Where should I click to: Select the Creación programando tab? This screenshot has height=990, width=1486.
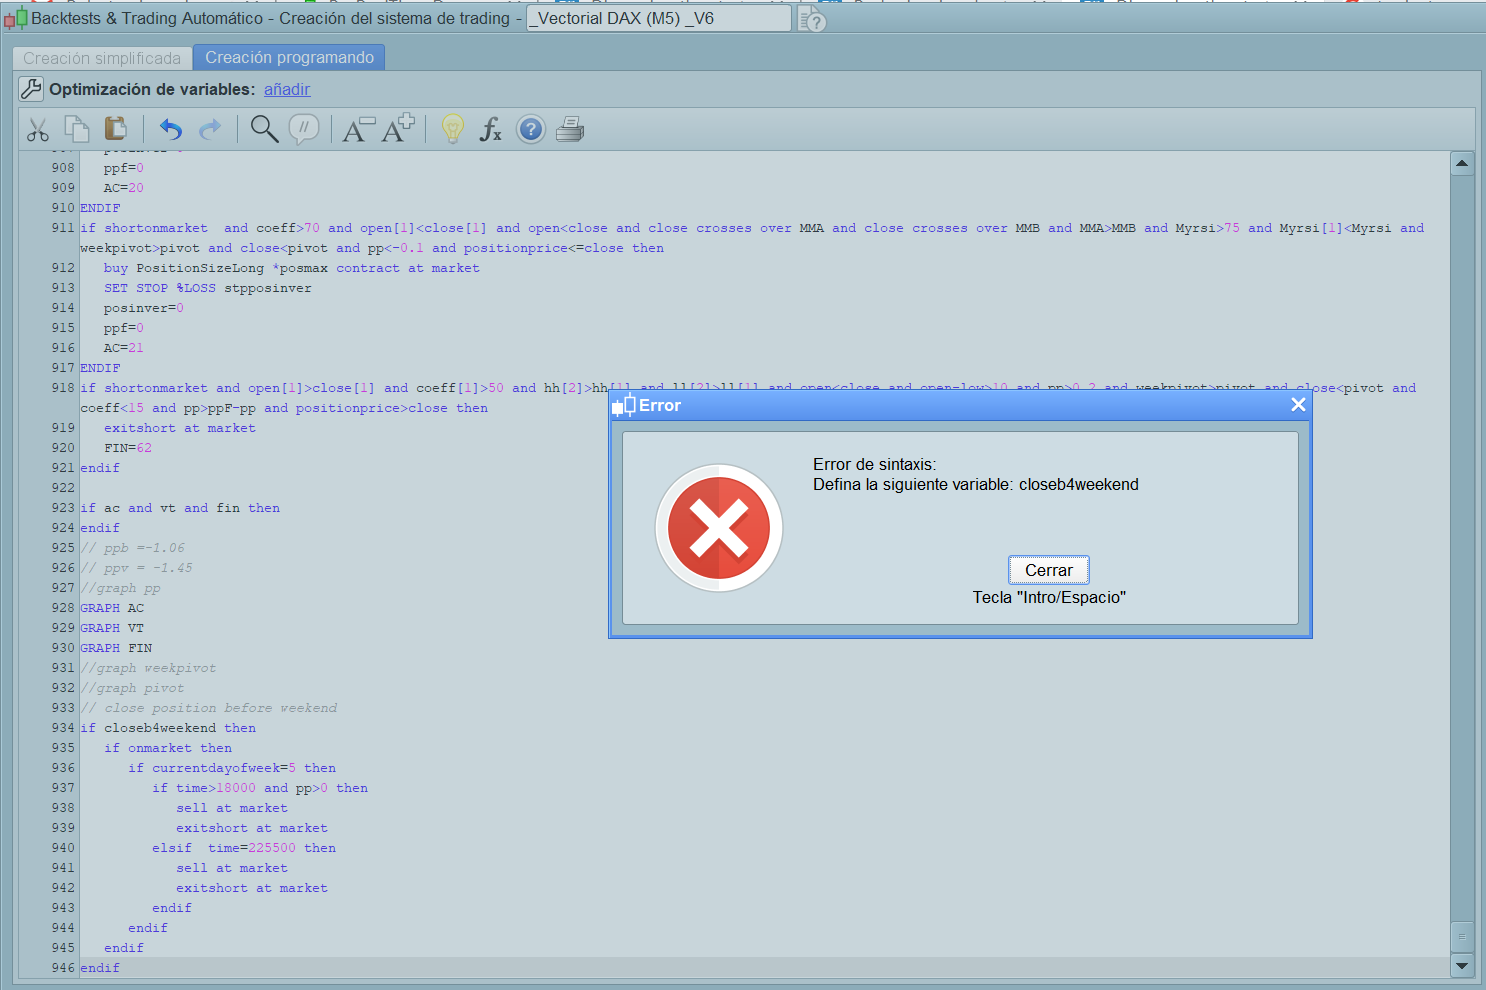click(x=289, y=58)
